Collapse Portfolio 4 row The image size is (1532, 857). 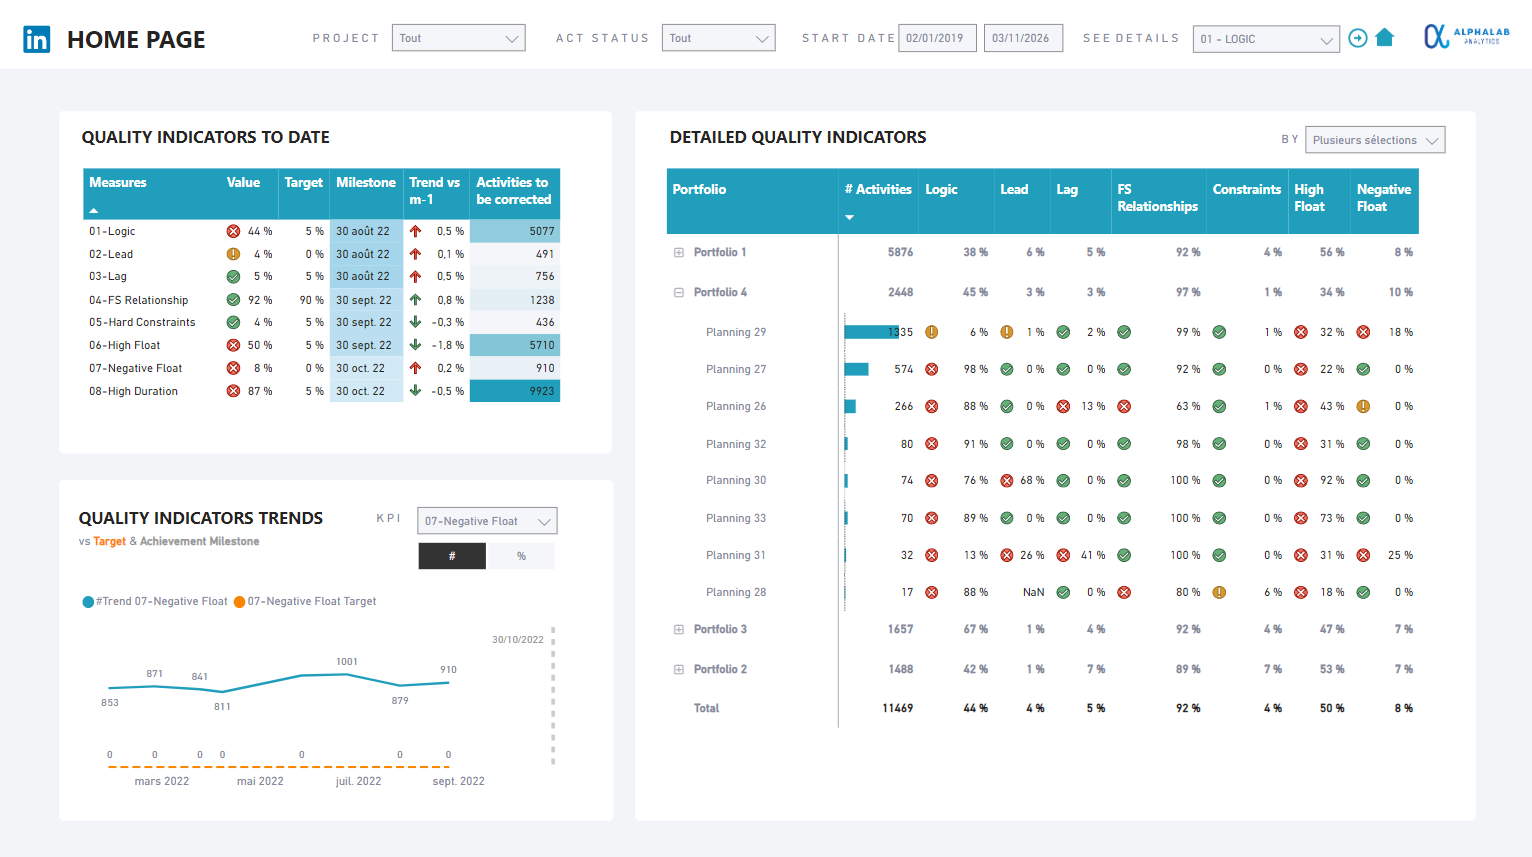pos(679,293)
